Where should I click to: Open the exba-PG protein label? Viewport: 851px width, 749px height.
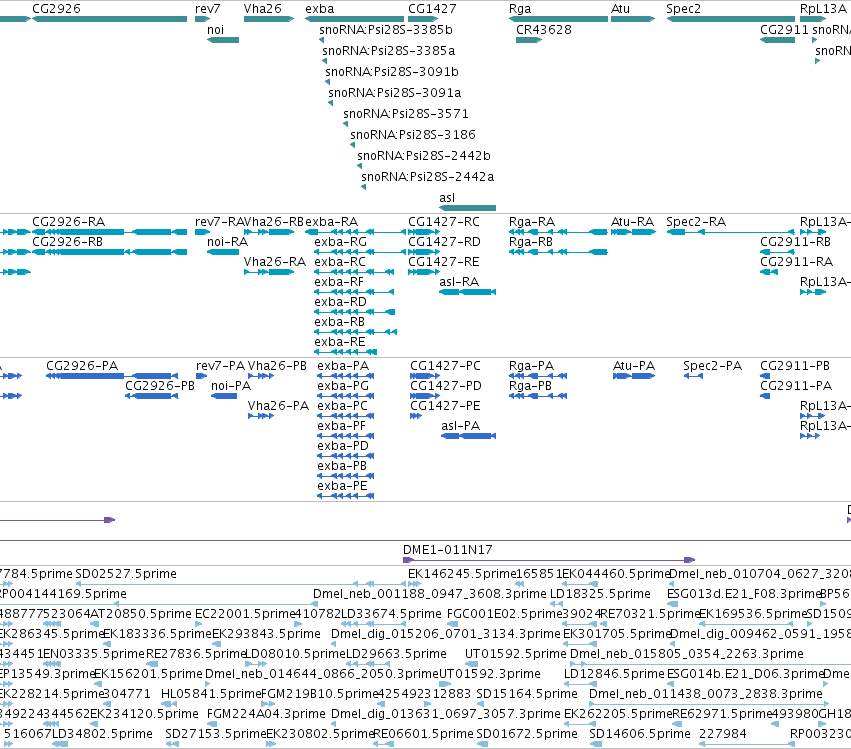[343, 386]
